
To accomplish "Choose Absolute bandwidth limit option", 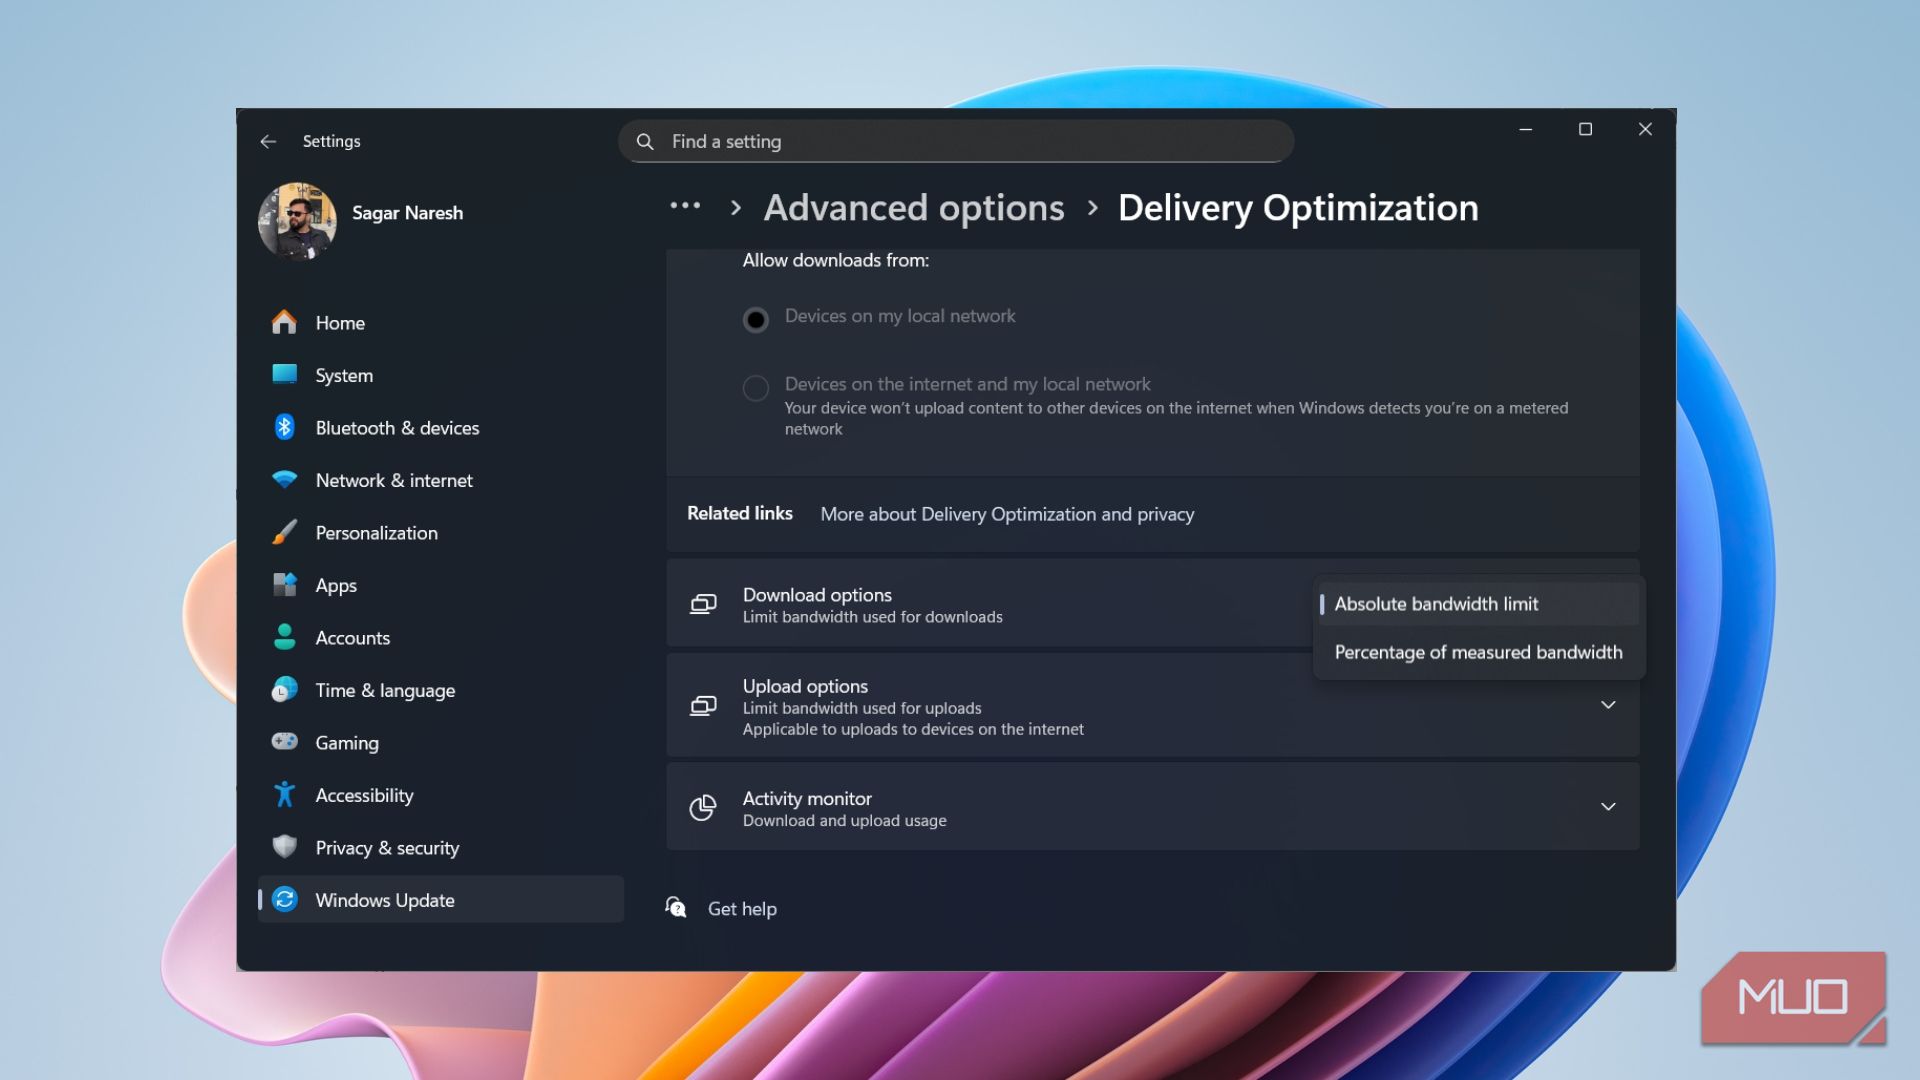I will point(1479,604).
